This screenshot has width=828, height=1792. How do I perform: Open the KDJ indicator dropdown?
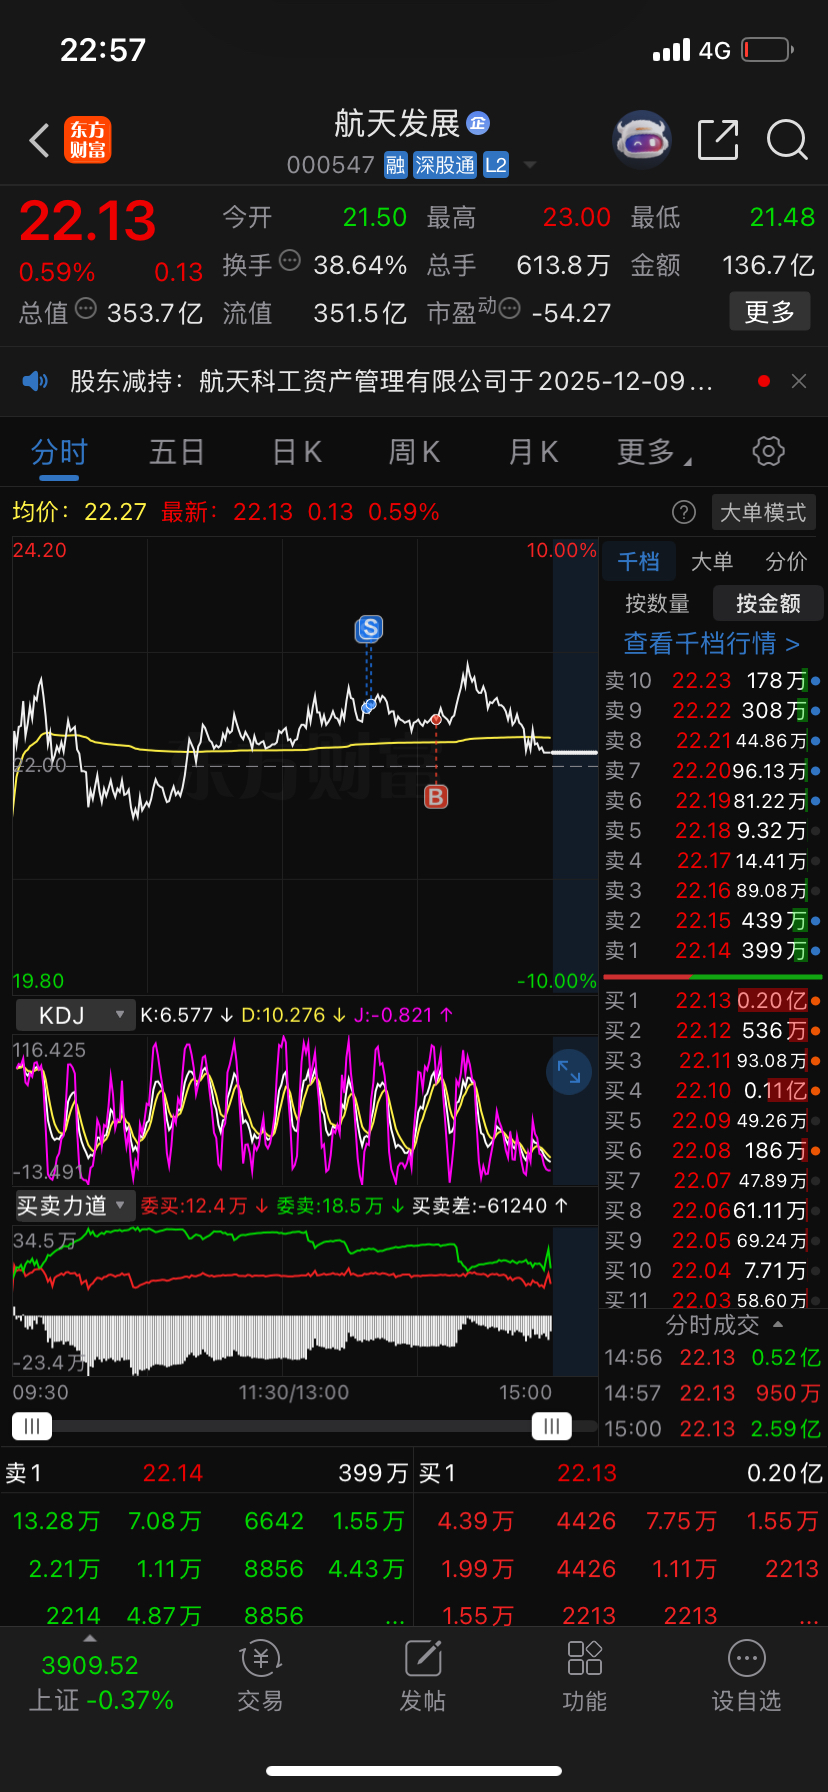click(74, 1015)
